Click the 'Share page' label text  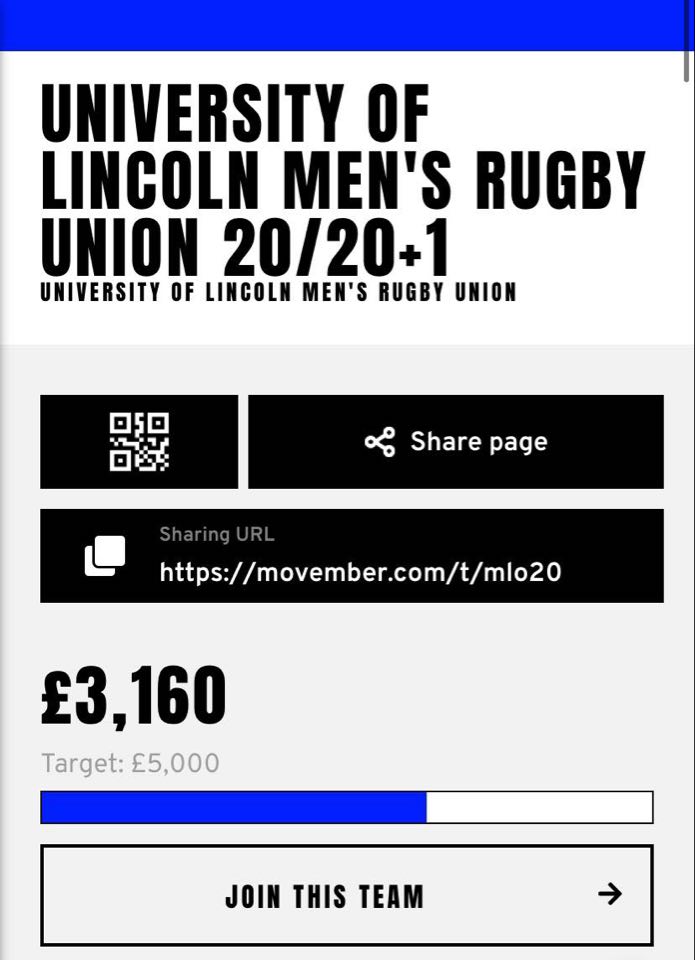pos(479,442)
